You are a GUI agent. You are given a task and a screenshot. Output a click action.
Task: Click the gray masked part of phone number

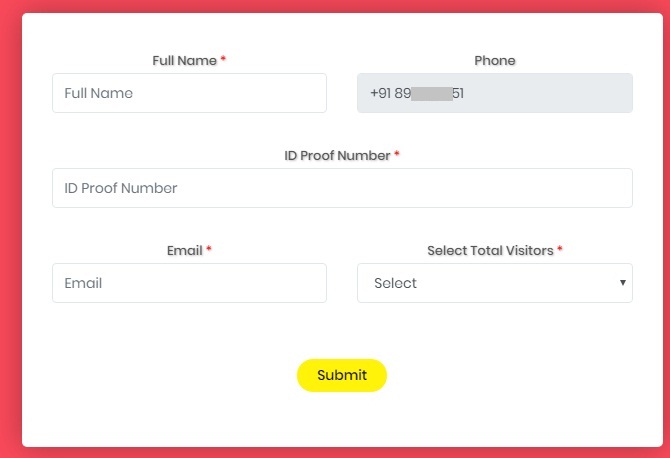click(431, 94)
